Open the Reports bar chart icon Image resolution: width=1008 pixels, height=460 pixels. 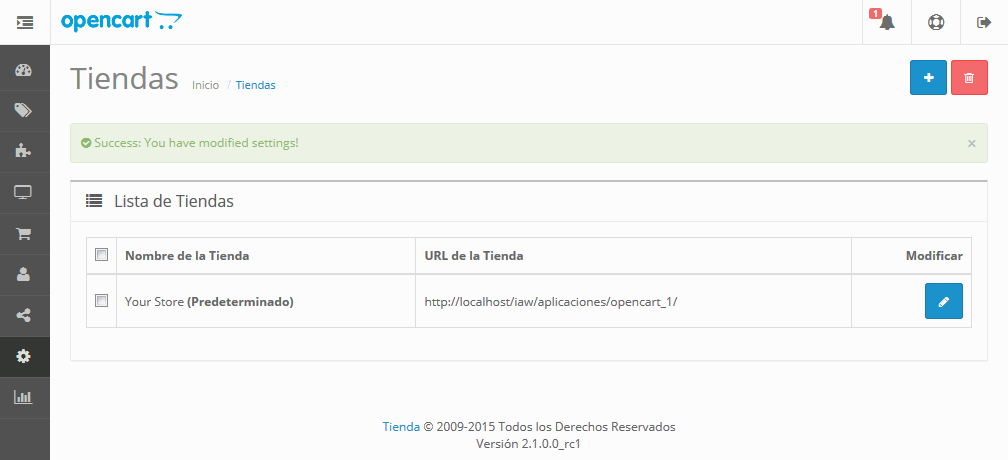click(x=24, y=397)
